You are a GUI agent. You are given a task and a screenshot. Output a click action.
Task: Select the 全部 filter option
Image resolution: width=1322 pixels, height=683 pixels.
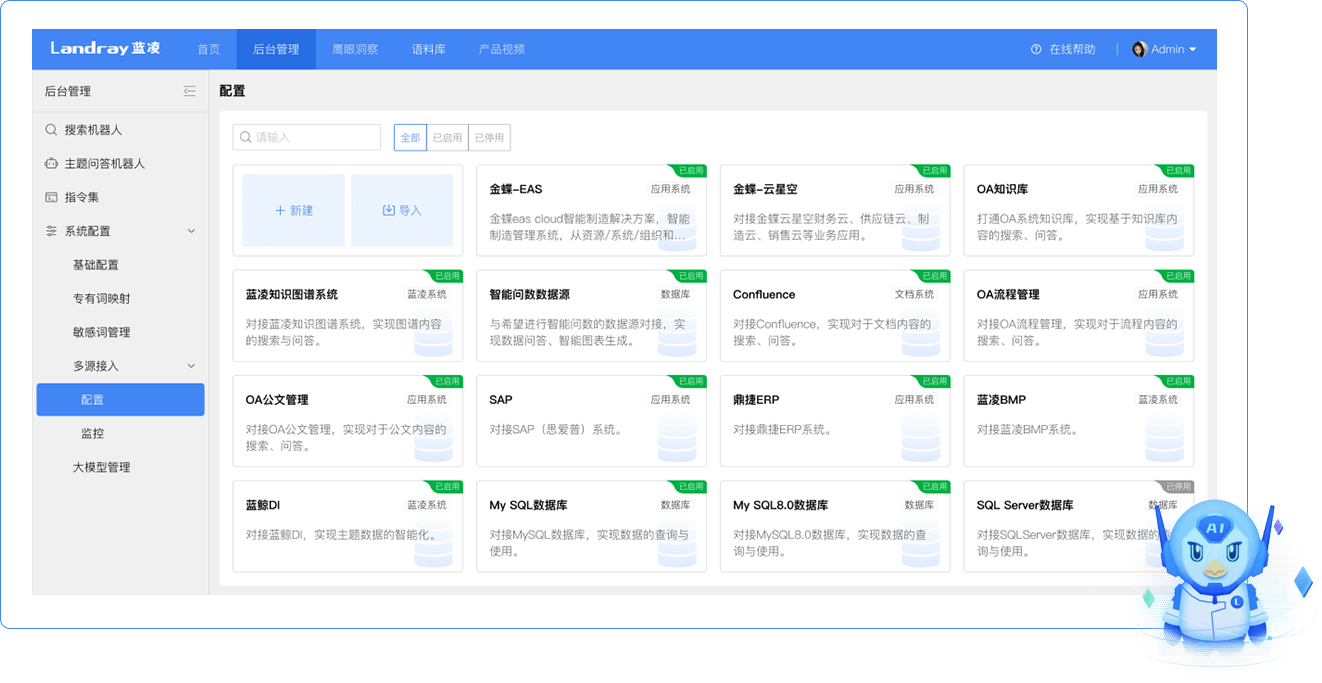pyautogui.click(x=410, y=138)
